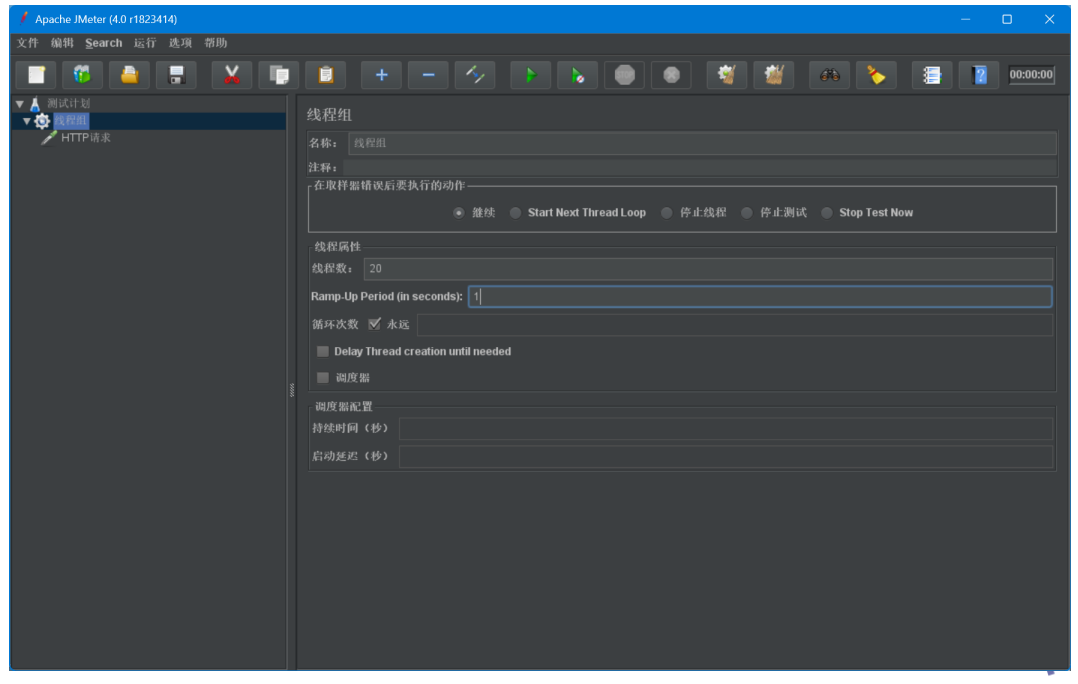Click the New test plan icon

tap(36, 75)
